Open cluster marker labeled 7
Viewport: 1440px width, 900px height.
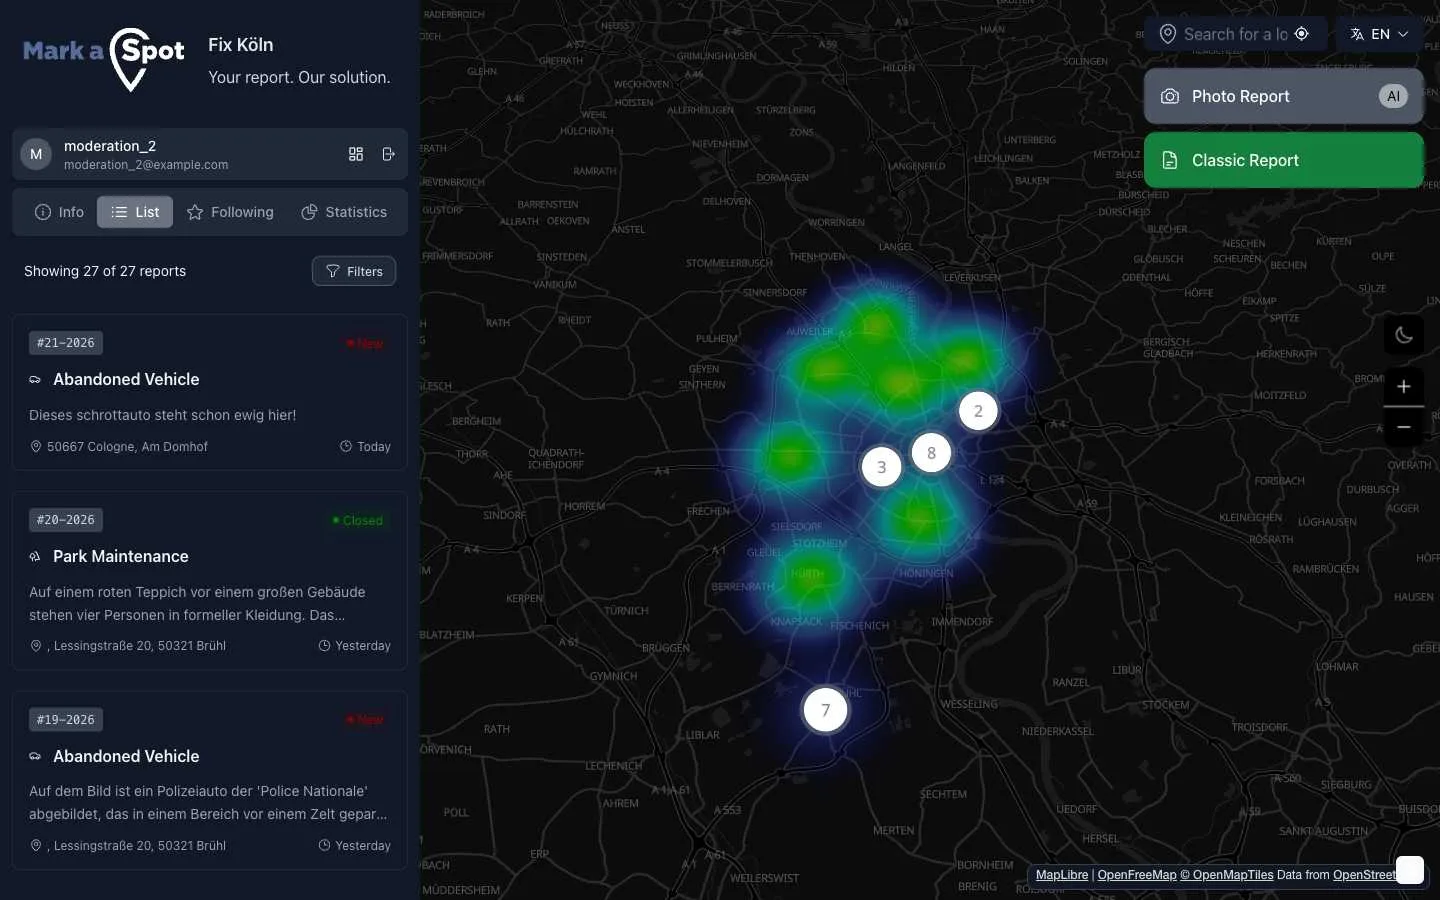pyautogui.click(x=825, y=710)
